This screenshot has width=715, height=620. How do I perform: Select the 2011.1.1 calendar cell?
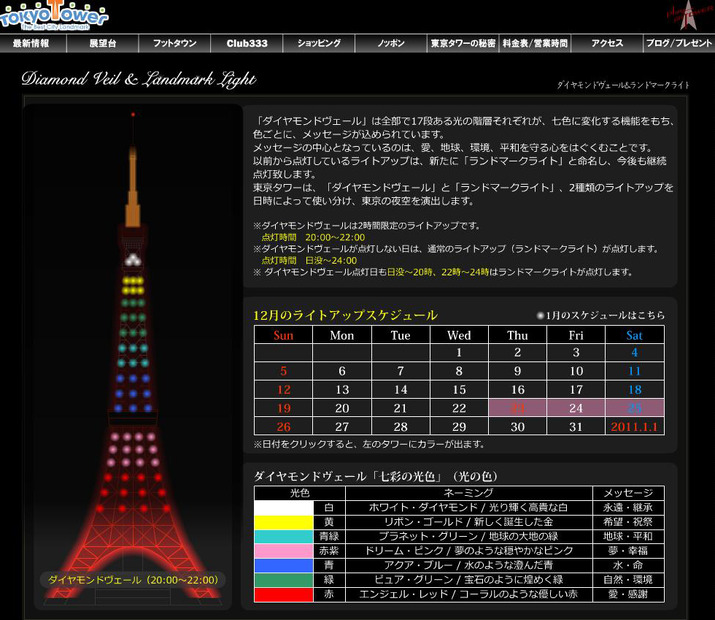pyautogui.click(x=635, y=427)
